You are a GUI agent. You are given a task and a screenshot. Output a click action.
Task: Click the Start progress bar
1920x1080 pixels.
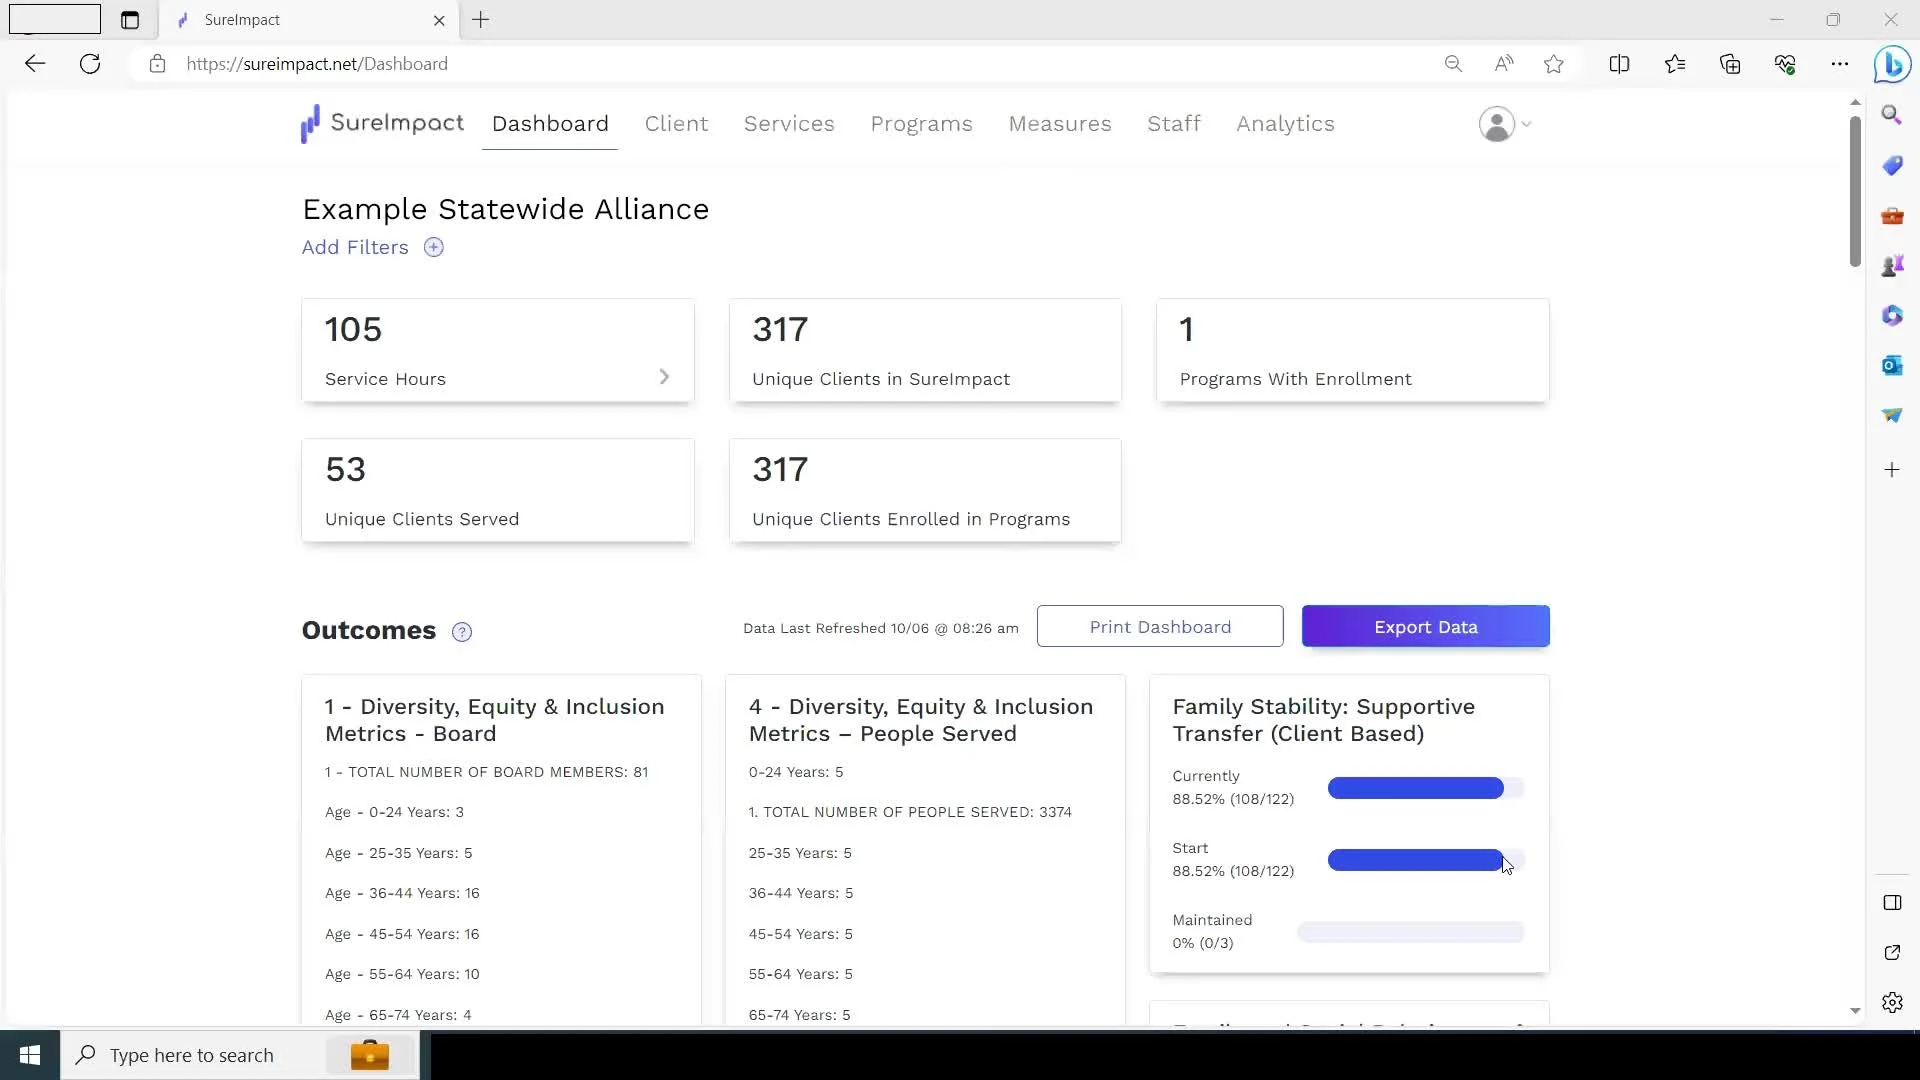[x=1425, y=861]
